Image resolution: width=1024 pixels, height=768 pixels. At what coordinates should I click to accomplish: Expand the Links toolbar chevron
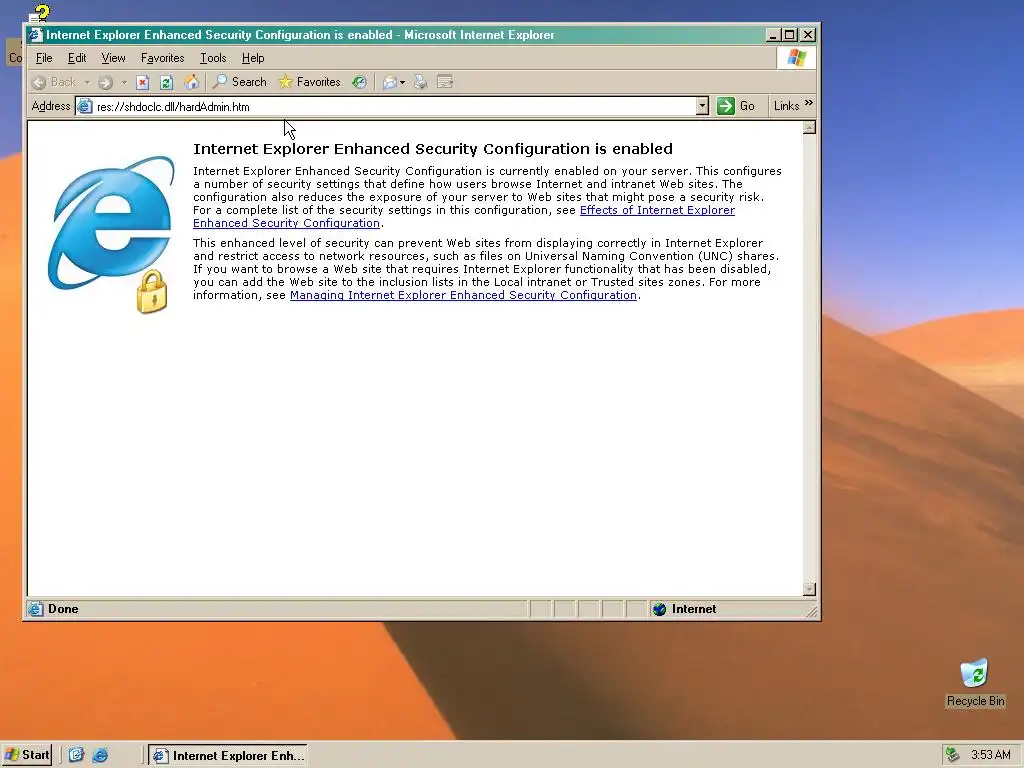pos(809,103)
